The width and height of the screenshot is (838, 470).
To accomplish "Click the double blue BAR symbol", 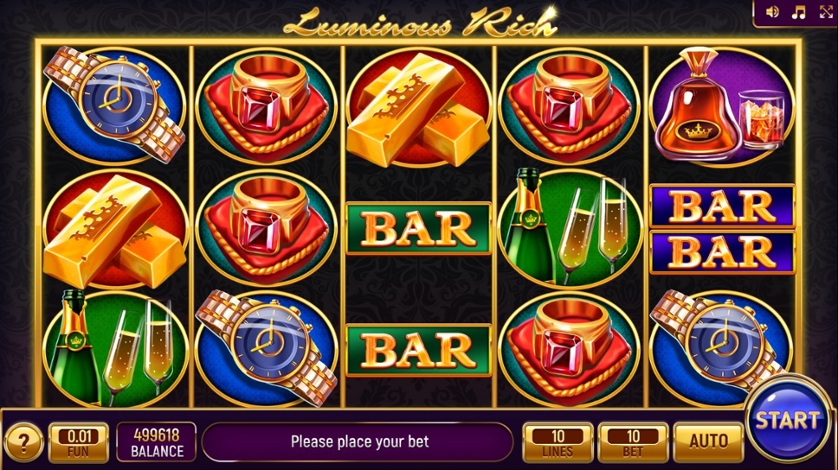I will 723,229.
